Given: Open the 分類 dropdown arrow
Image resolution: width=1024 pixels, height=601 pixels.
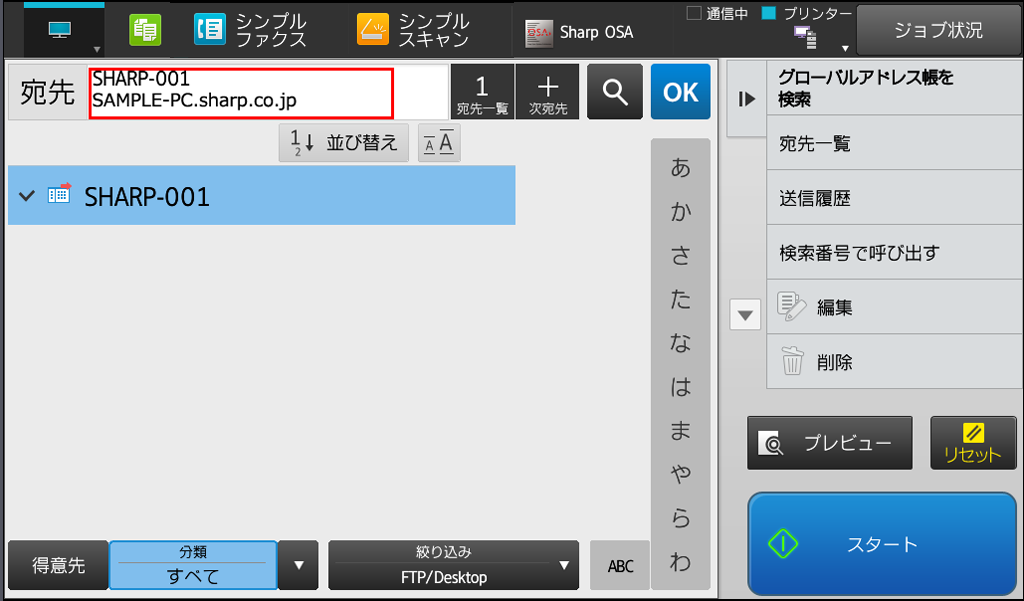Looking at the screenshot, I should 298,565.
